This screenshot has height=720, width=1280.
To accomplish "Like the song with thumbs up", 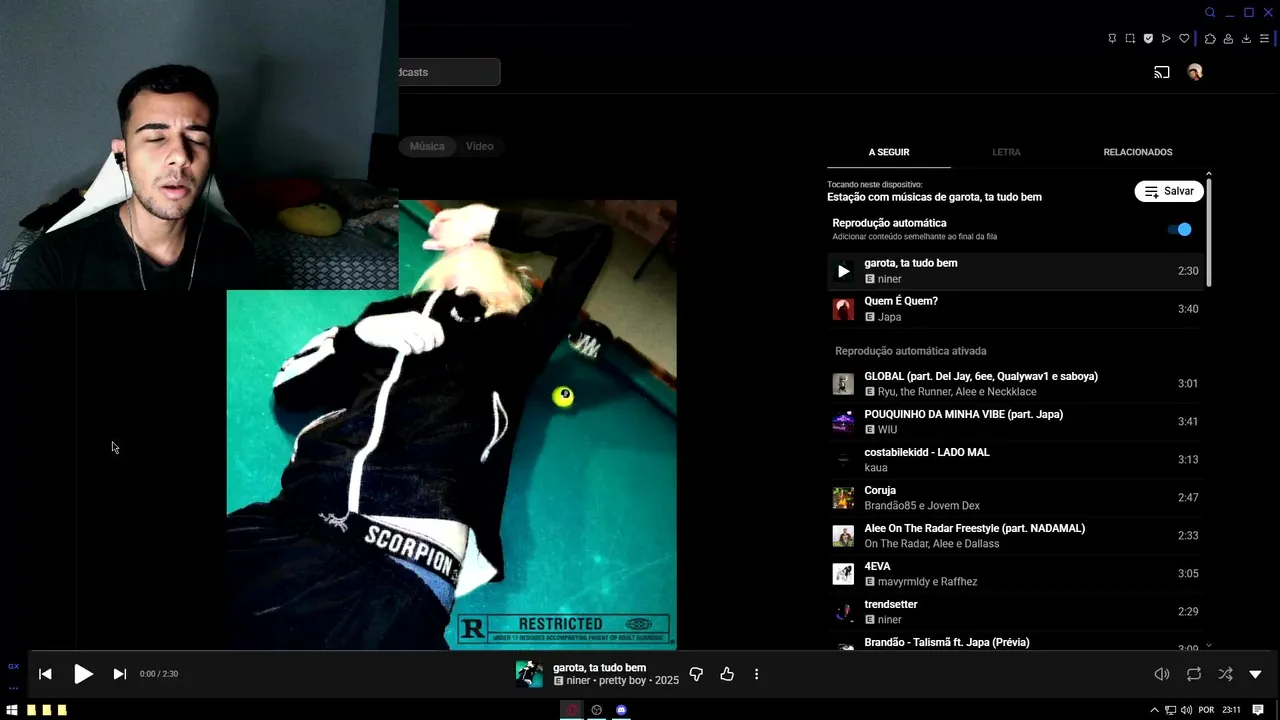I will (727, 674).
